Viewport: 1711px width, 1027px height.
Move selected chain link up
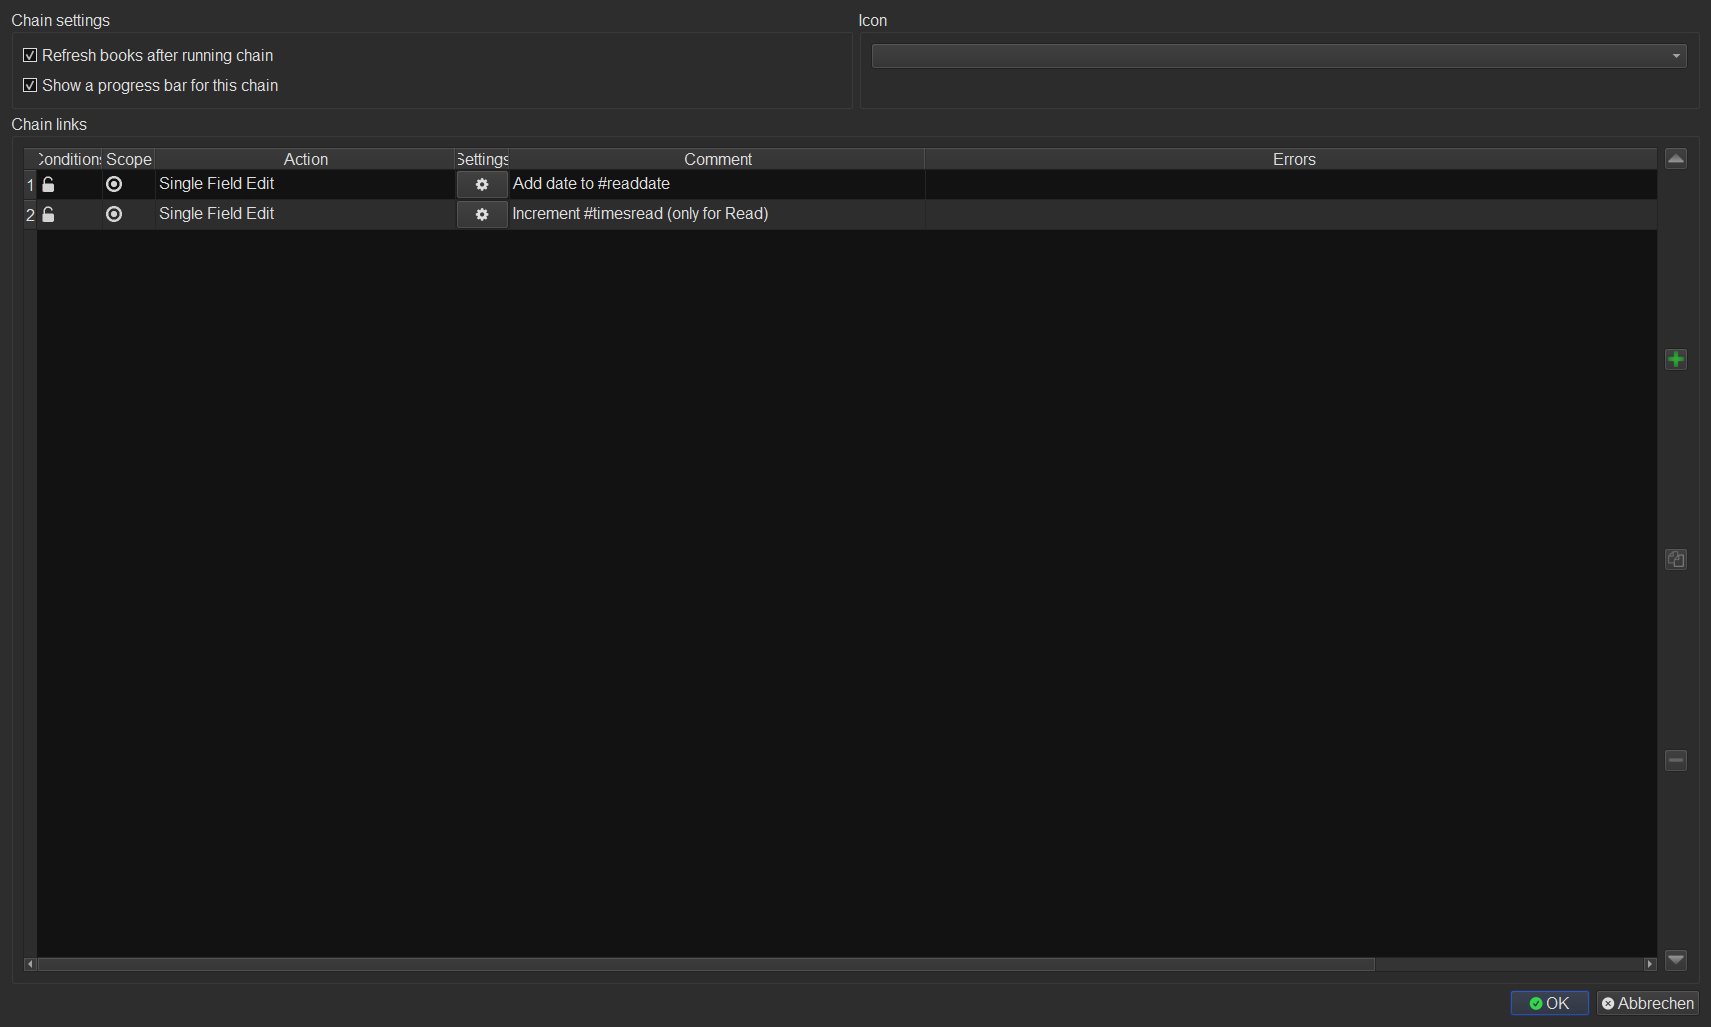point(1676,159)
